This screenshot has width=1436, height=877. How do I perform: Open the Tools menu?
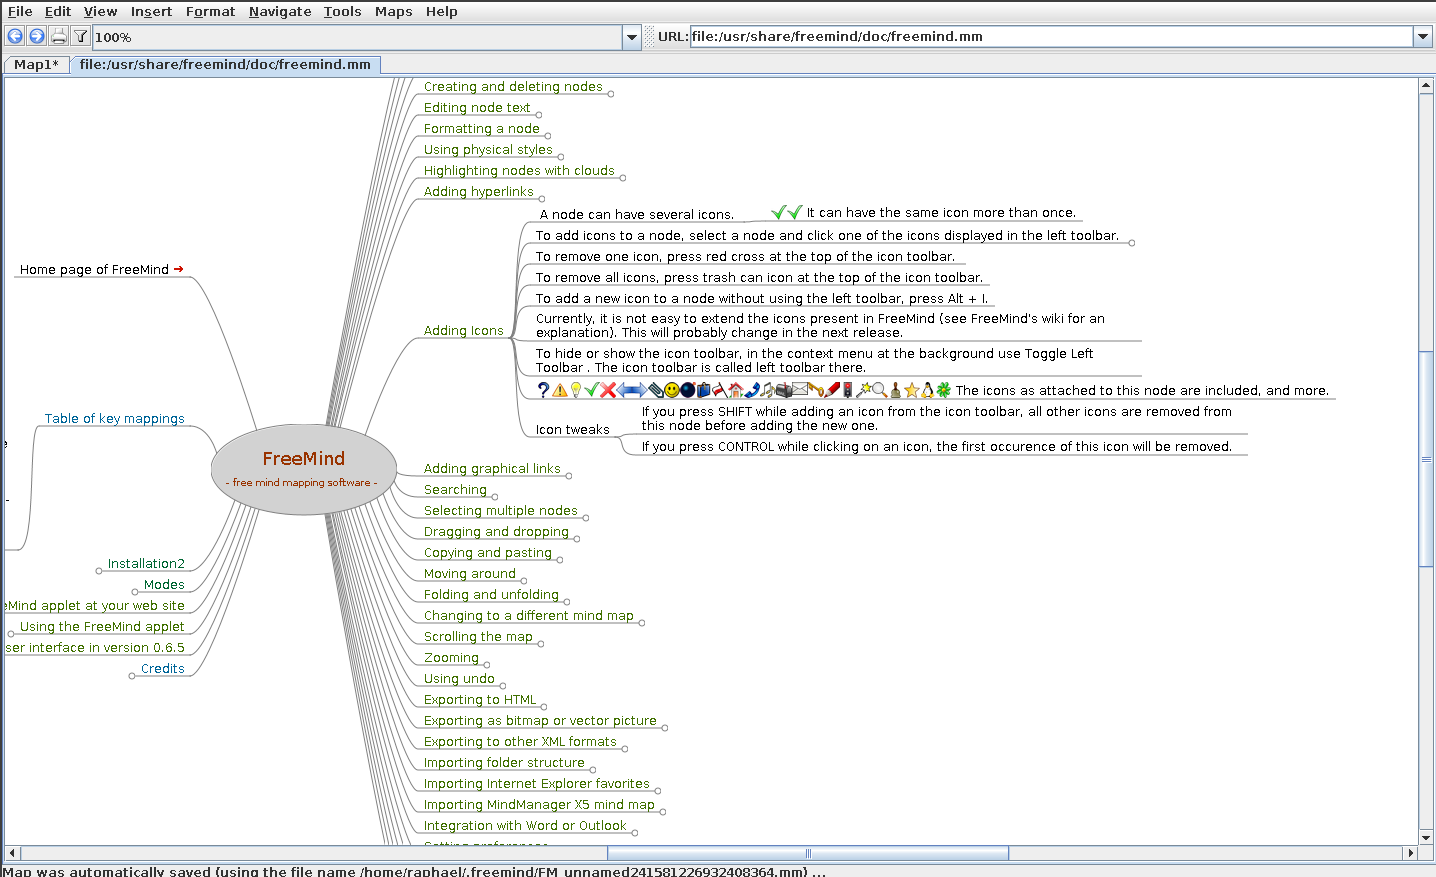pos(342,11)
